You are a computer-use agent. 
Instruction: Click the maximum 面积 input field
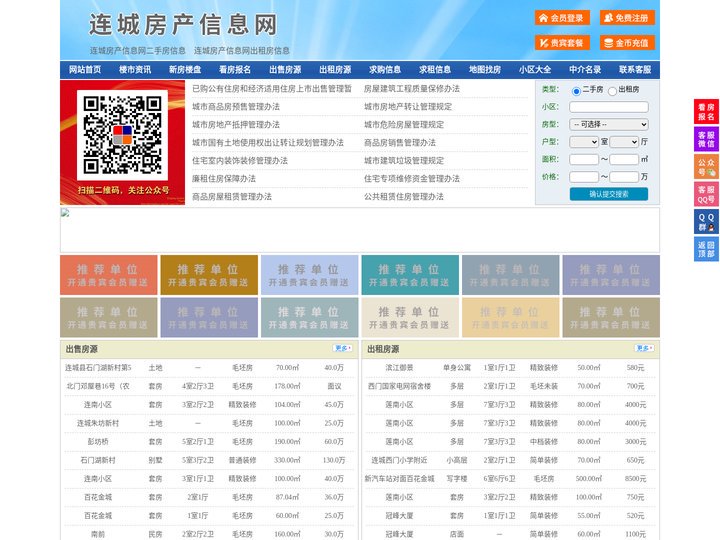click(x=624, y=159)
